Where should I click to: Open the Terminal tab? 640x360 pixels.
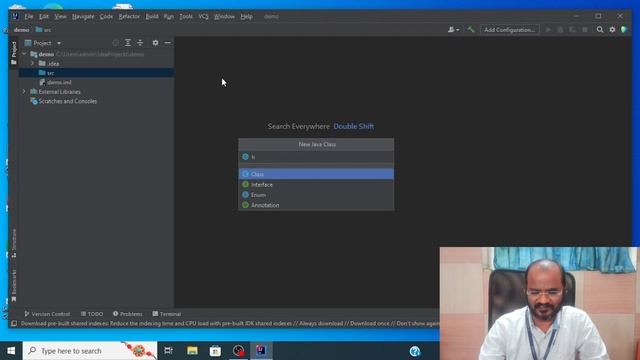coord(167,314)
